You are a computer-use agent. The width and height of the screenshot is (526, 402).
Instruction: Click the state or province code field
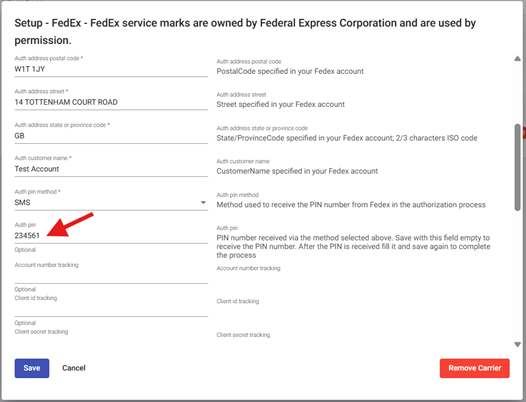tap(111, 136)
